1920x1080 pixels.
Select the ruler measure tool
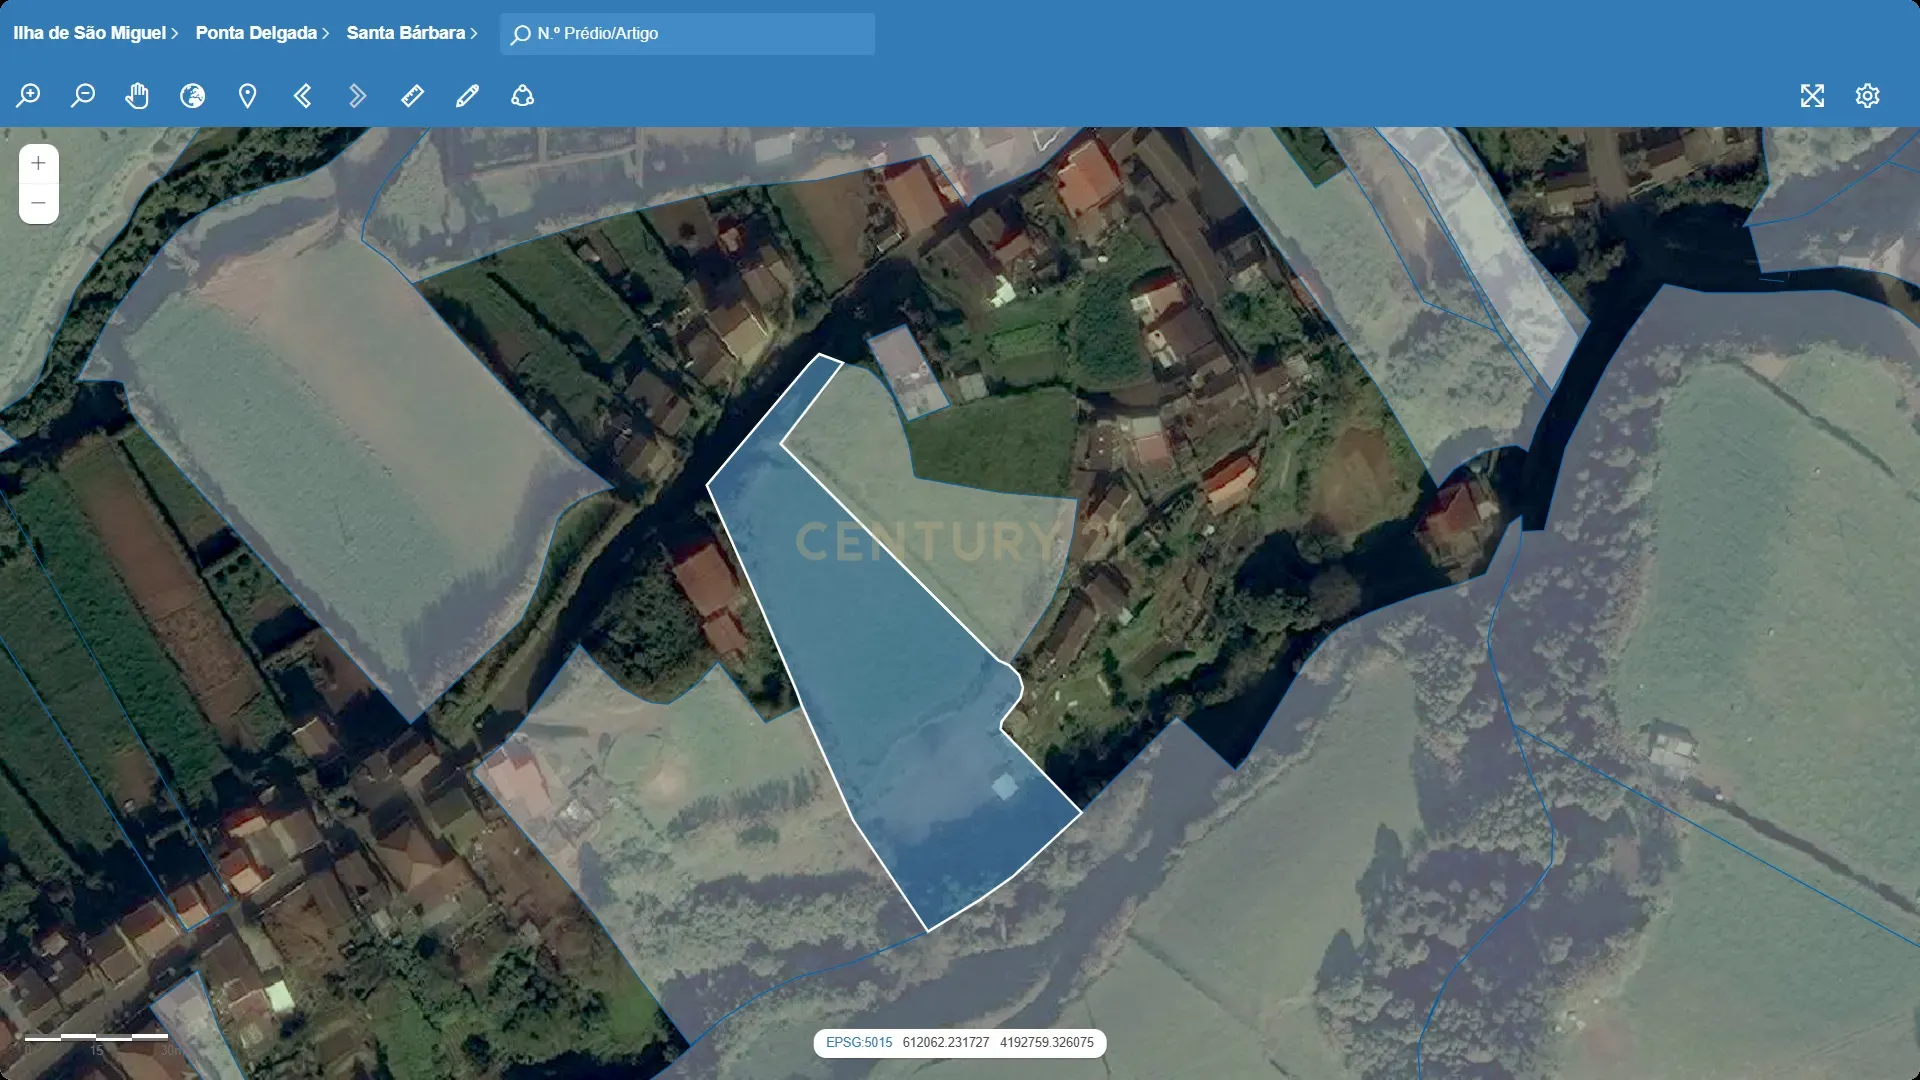coord(412,96)
